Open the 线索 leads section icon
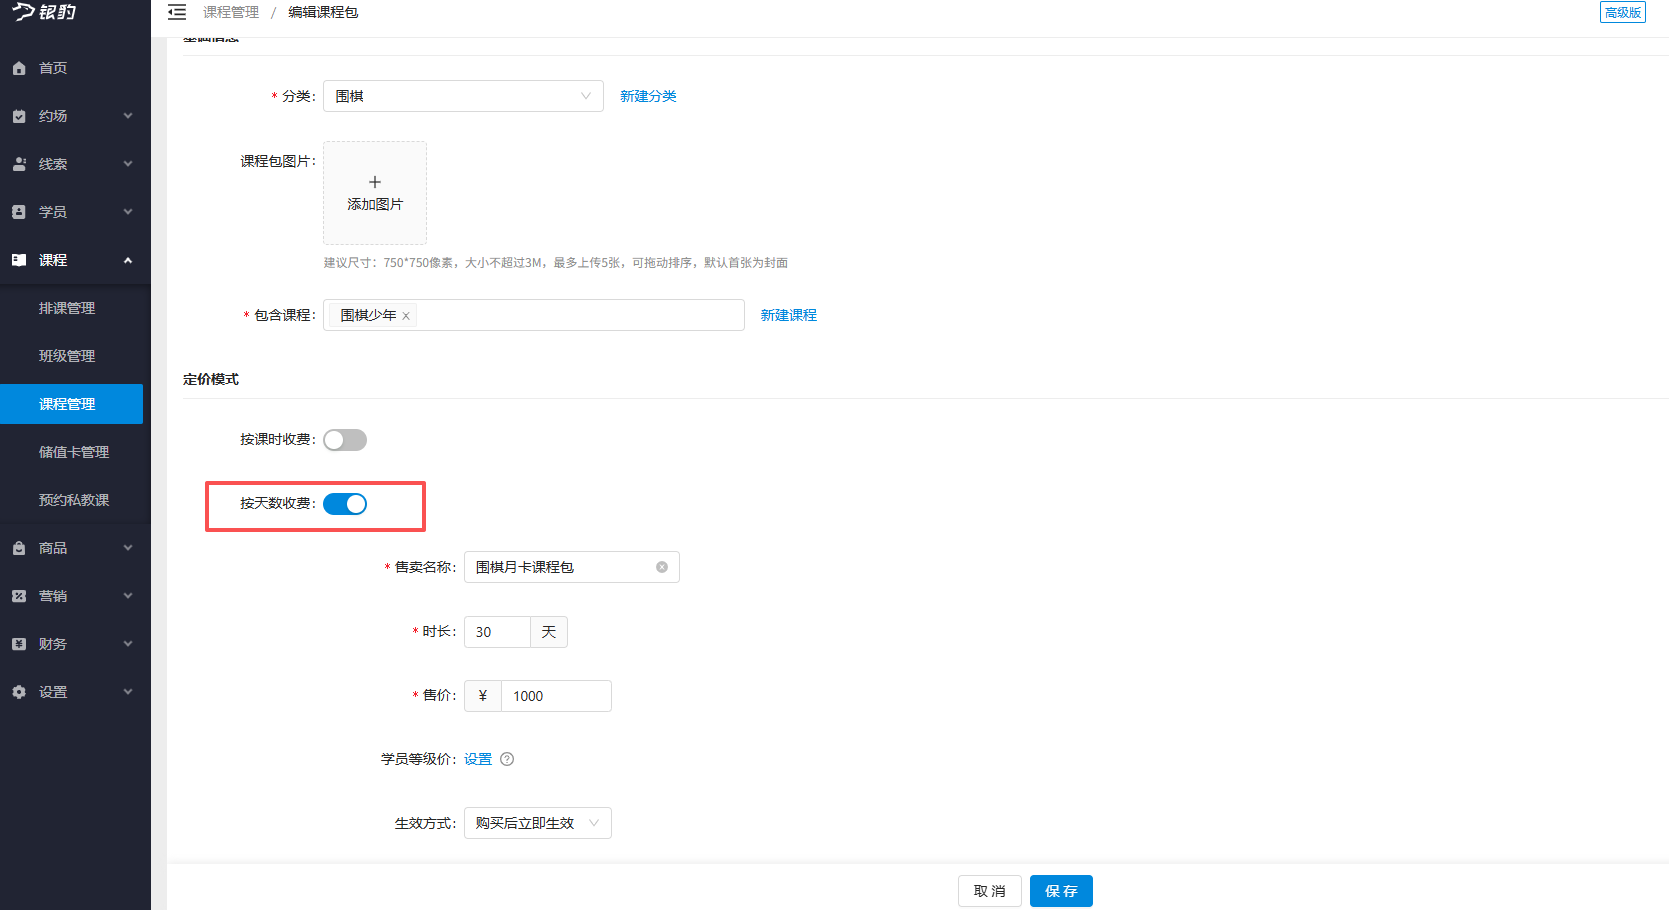 tap(19, 163)
